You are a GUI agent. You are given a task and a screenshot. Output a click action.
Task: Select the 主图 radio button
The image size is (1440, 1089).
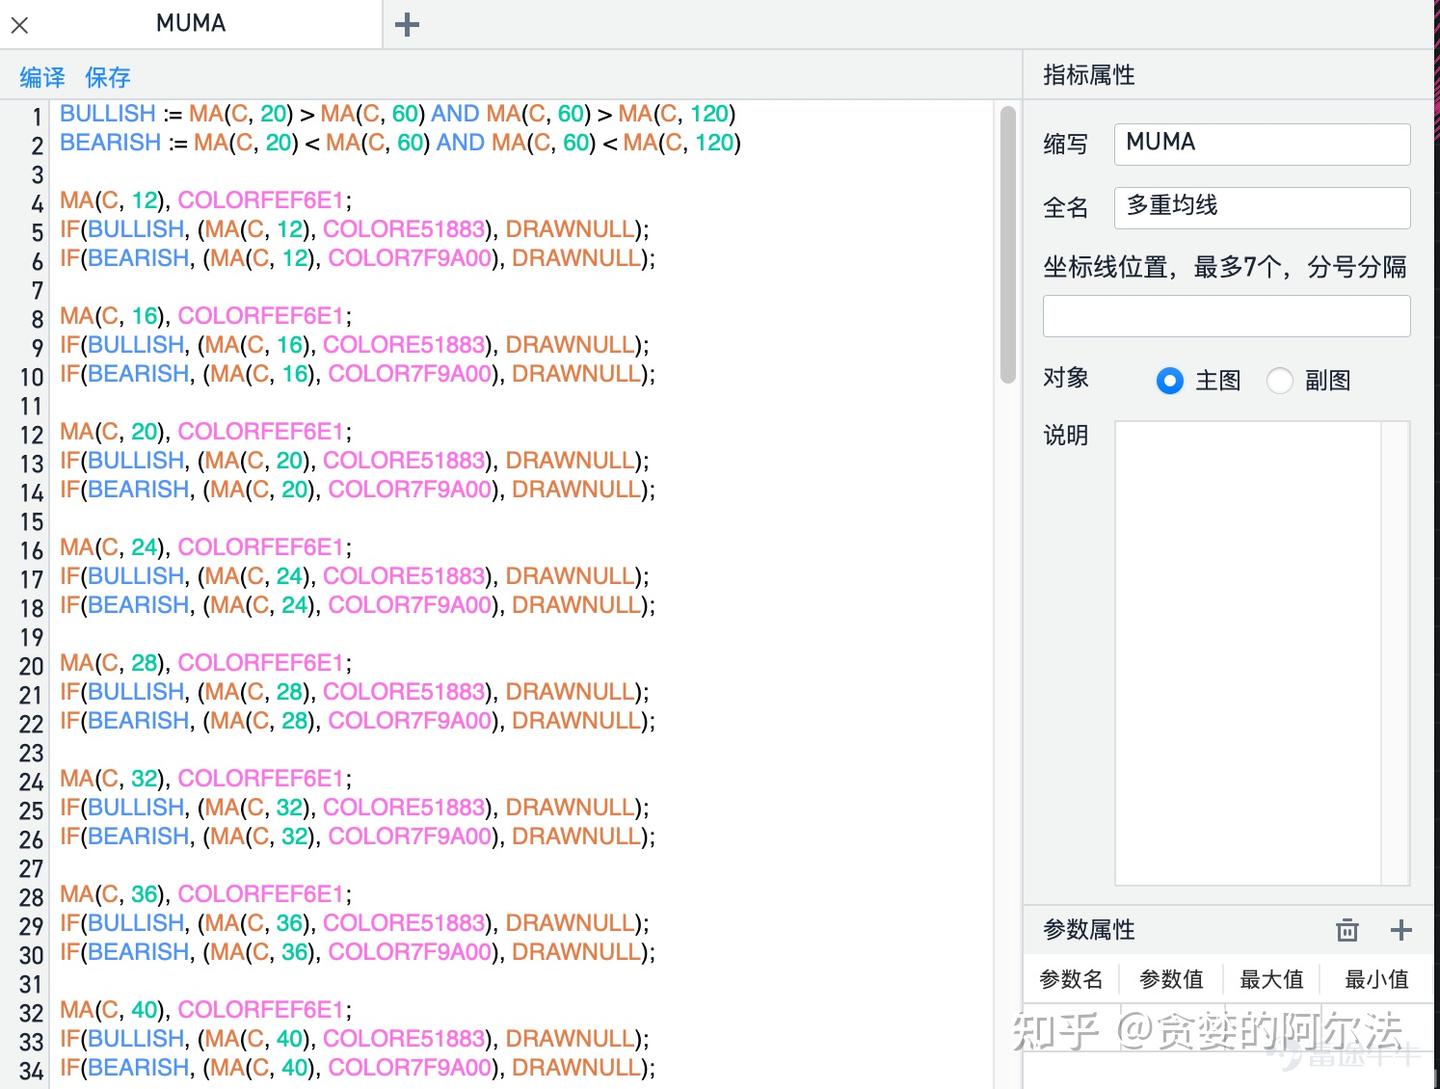coord(1169,381)
